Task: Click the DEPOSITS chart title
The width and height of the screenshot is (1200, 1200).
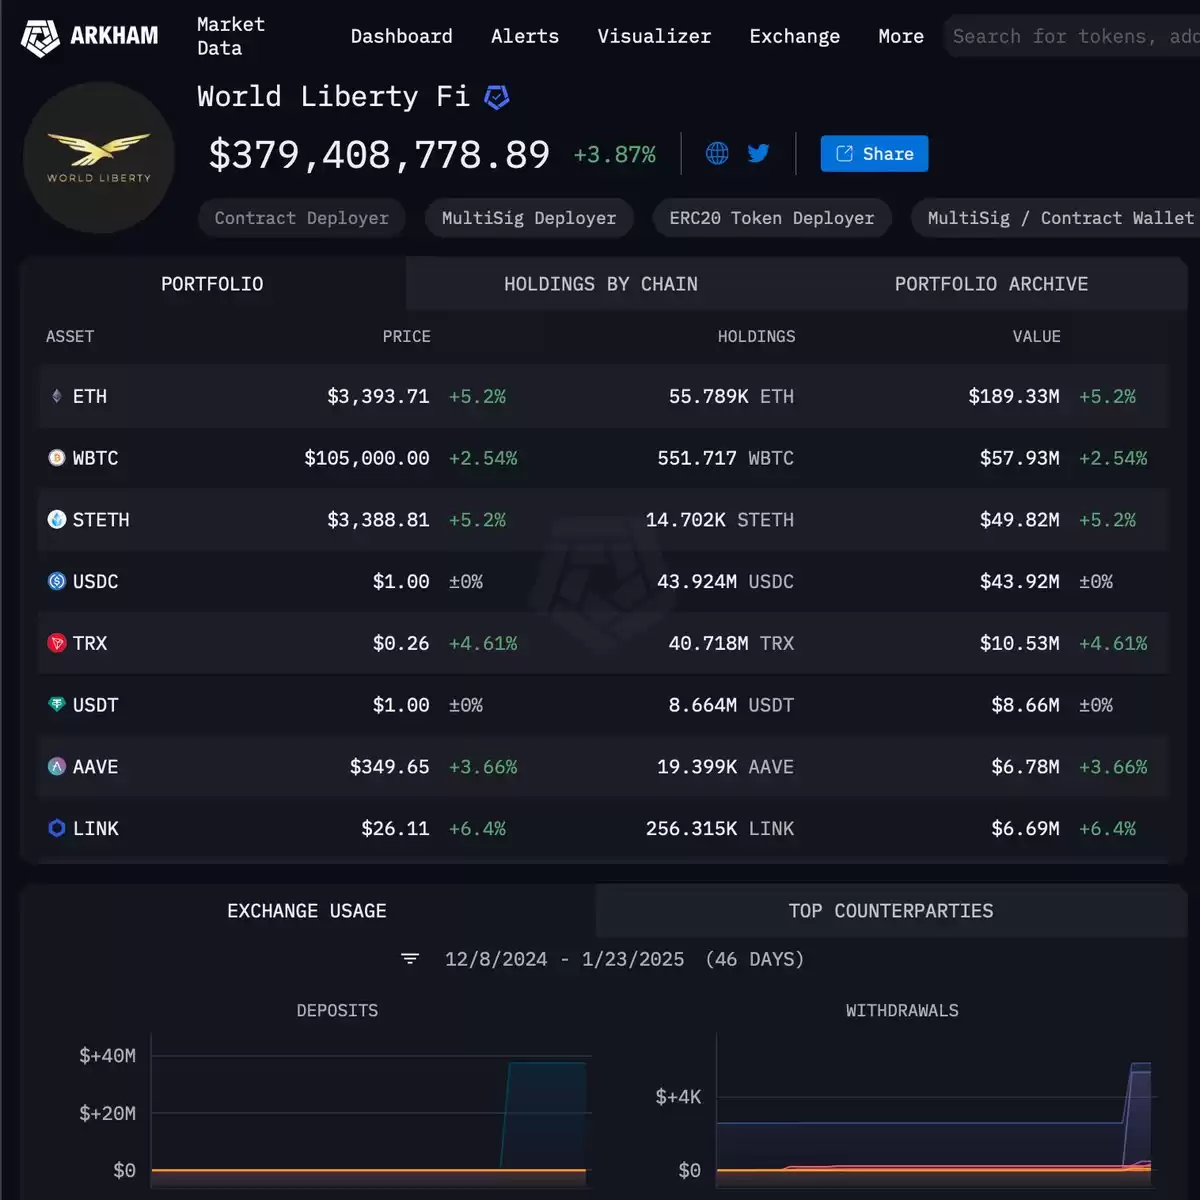Action: click(337, 1010)
